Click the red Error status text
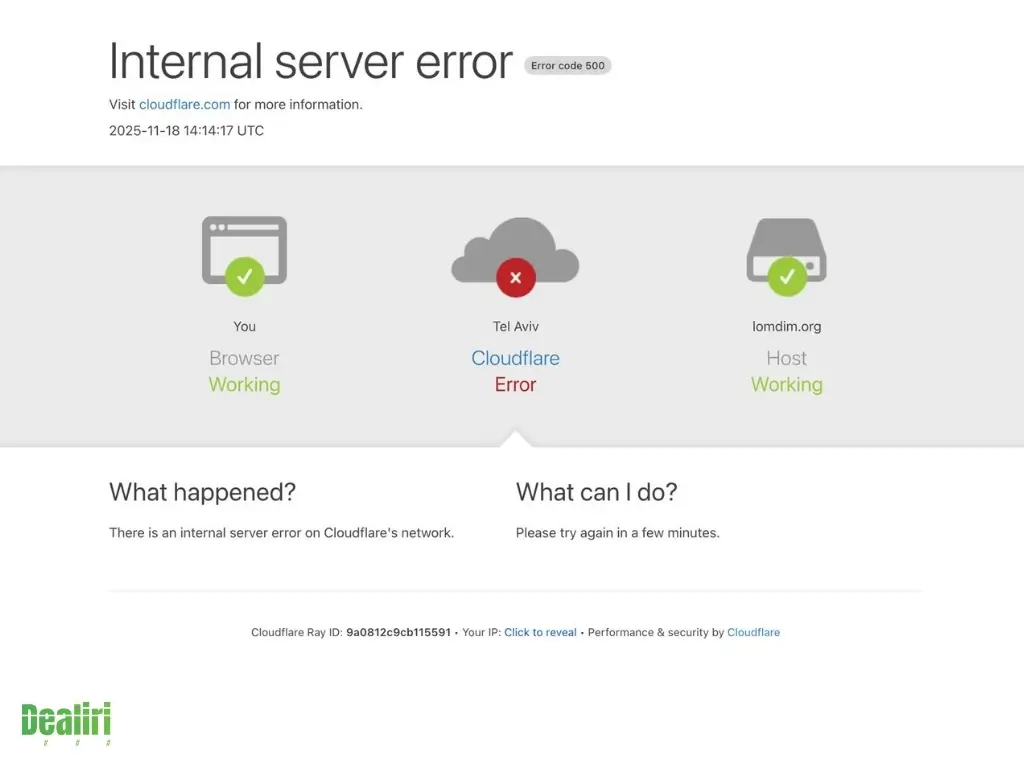This screenshot has height=768, width=1024. [515, 385]
